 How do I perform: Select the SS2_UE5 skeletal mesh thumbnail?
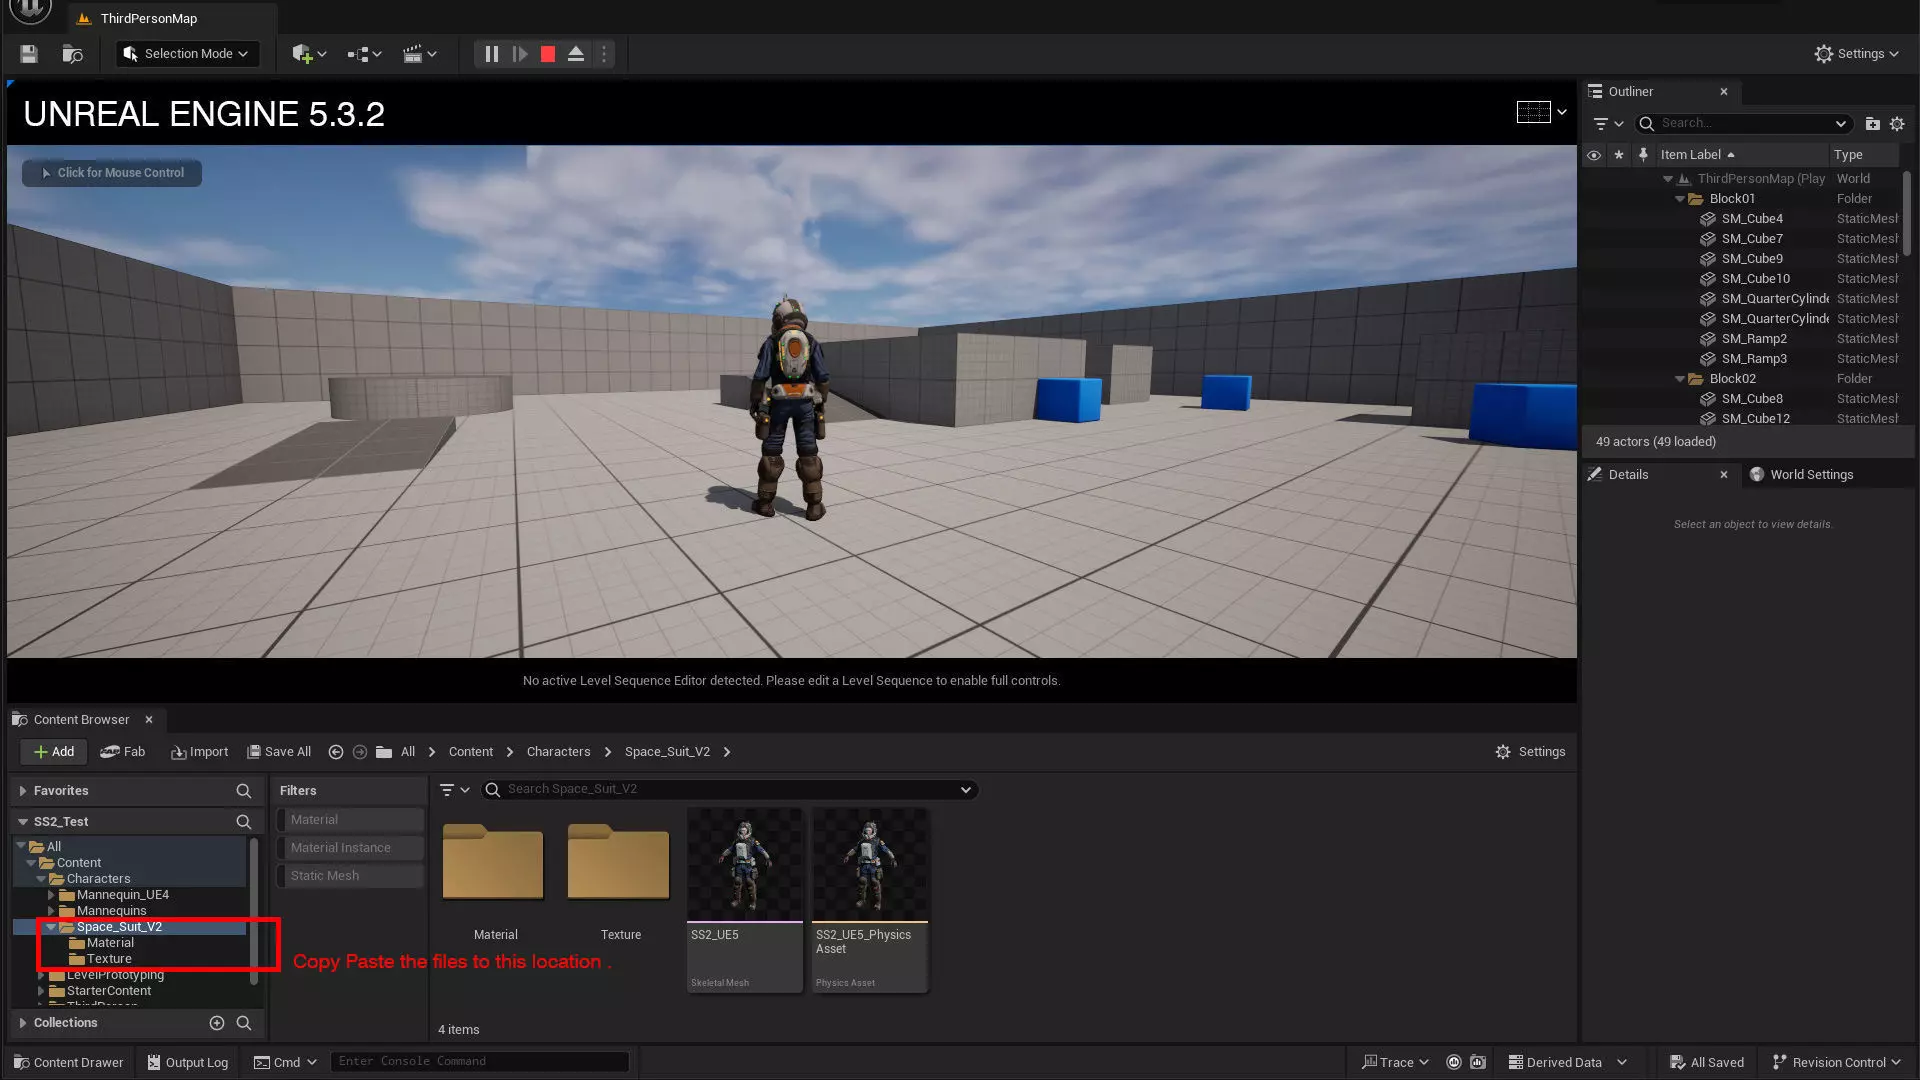click(x=745, y=865)
